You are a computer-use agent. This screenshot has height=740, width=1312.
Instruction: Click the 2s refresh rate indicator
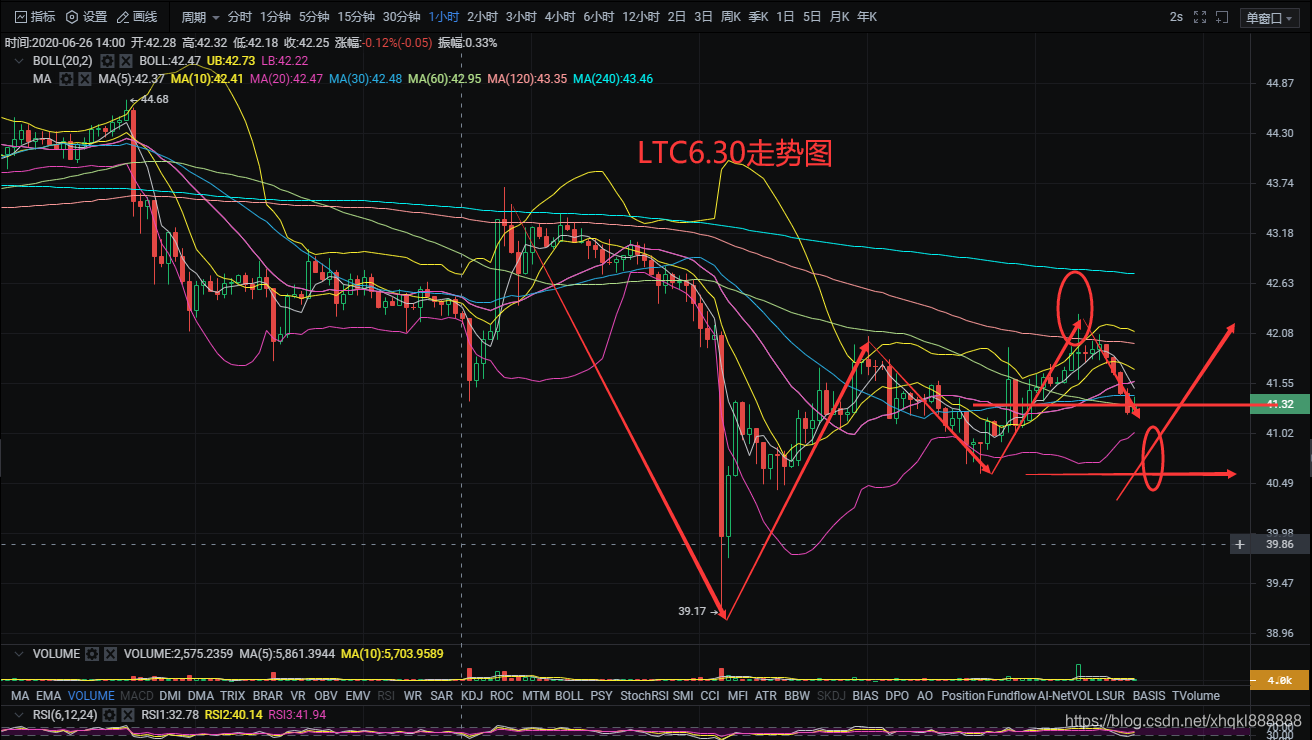(x=1176, y=17)
